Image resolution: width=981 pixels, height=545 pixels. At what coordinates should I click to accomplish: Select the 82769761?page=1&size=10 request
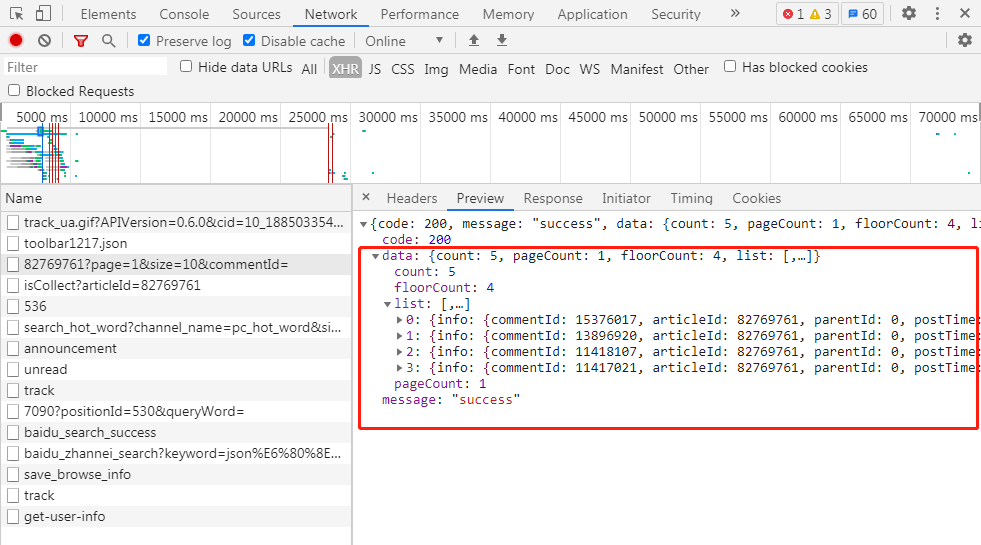(176, 265)
